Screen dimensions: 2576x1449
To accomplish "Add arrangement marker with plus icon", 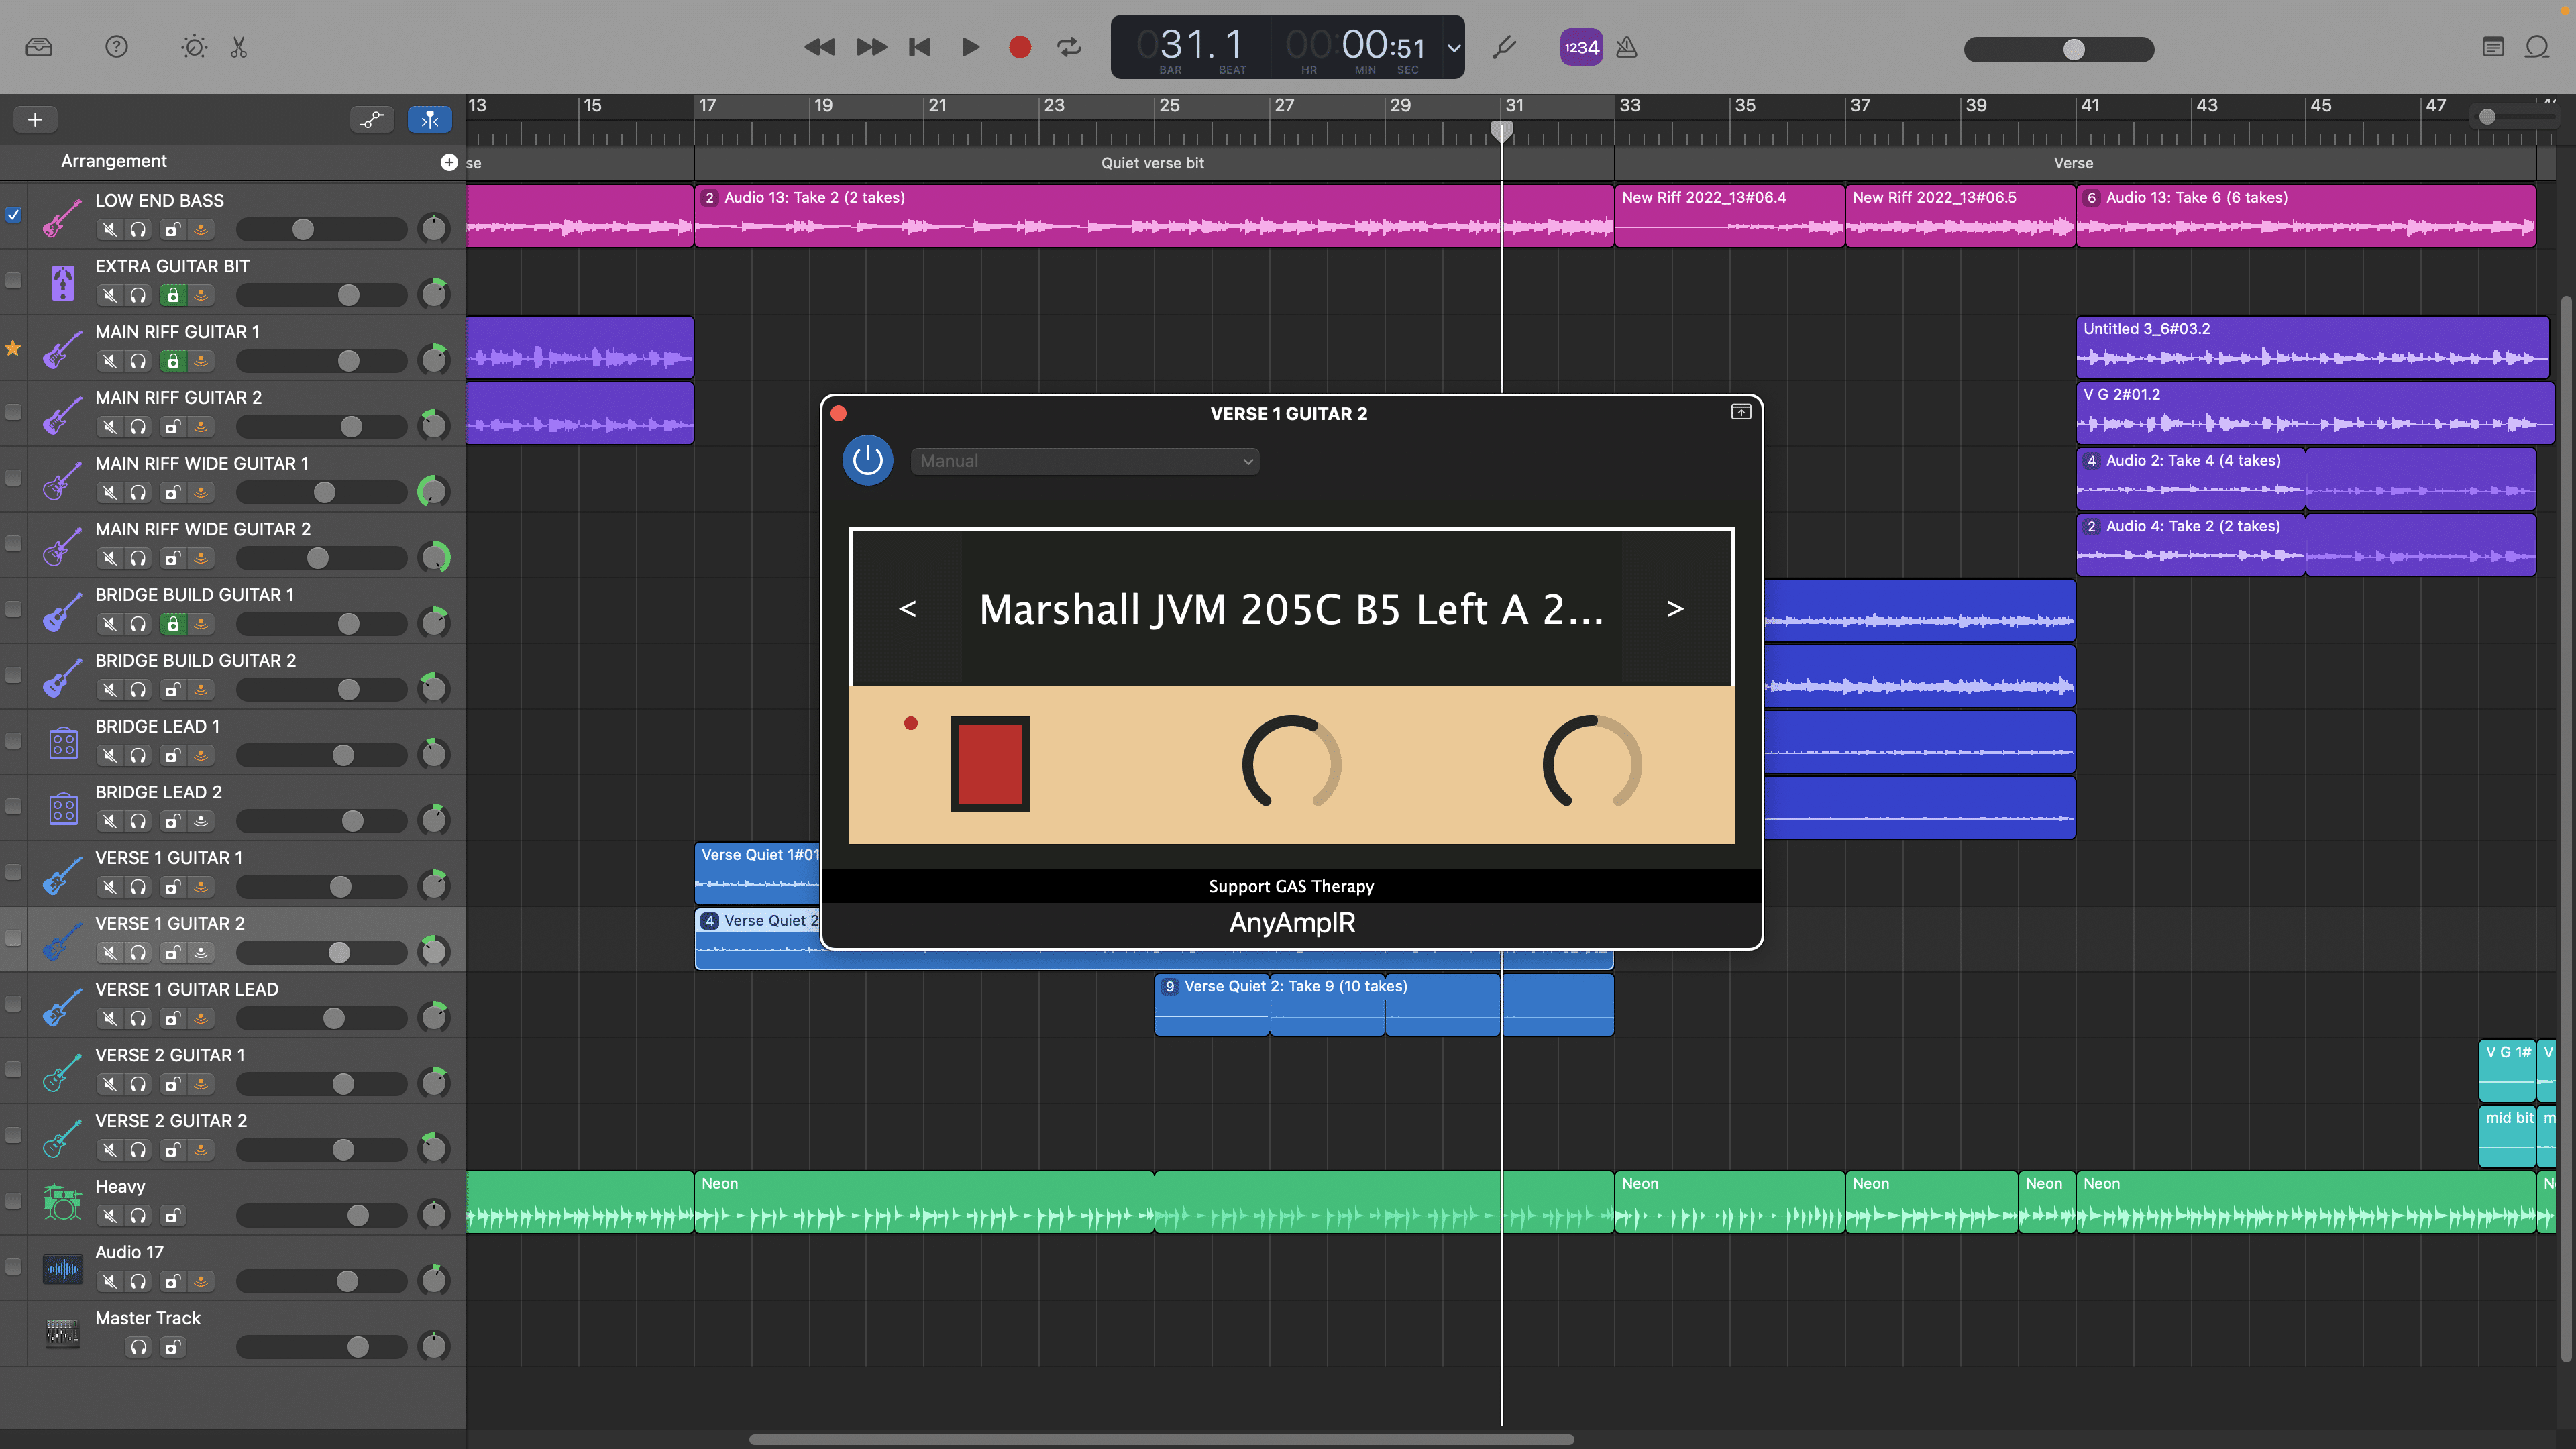I will tap(449, 162).
